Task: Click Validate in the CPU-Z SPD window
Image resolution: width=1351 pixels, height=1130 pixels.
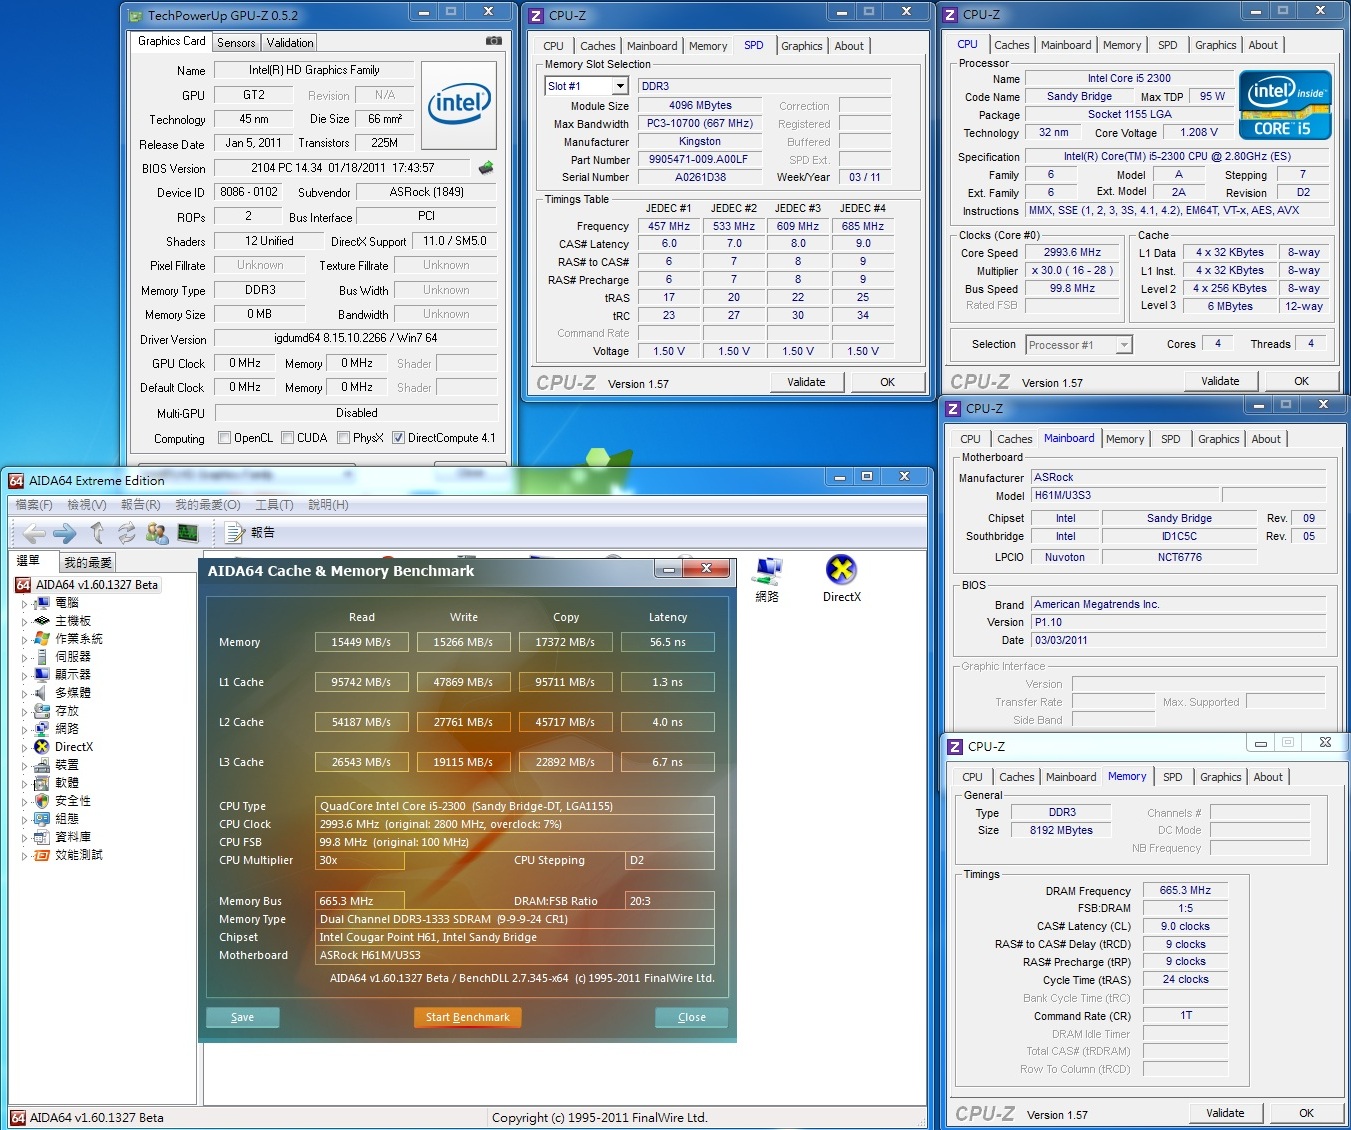Action: pyautogui.click(x=807, y=382)
